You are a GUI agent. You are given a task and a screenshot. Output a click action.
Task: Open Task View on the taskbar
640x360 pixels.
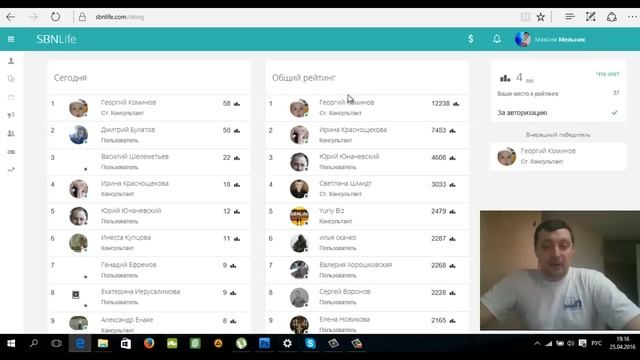(x=56, y=344)
